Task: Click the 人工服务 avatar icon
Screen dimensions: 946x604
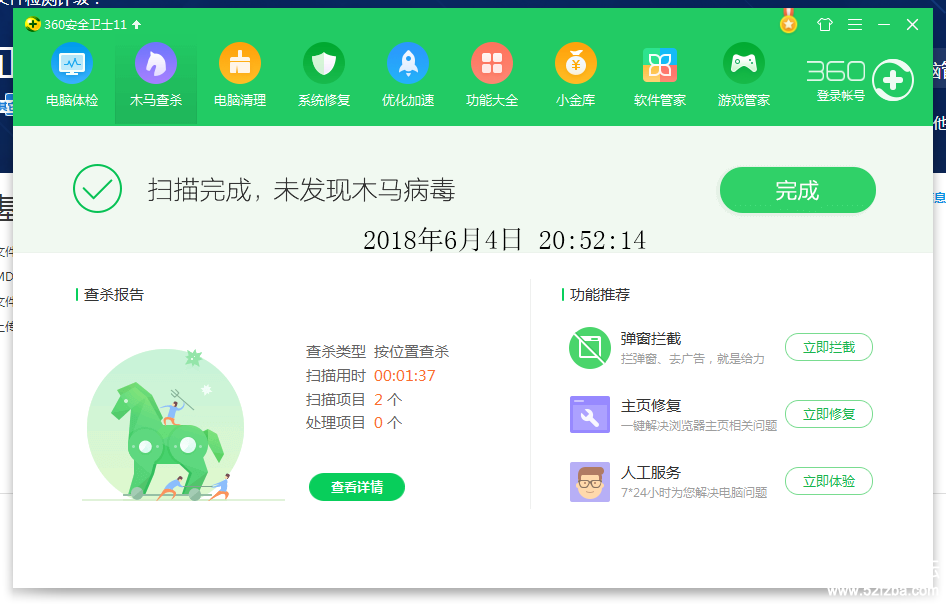Action: coord(590,482)
